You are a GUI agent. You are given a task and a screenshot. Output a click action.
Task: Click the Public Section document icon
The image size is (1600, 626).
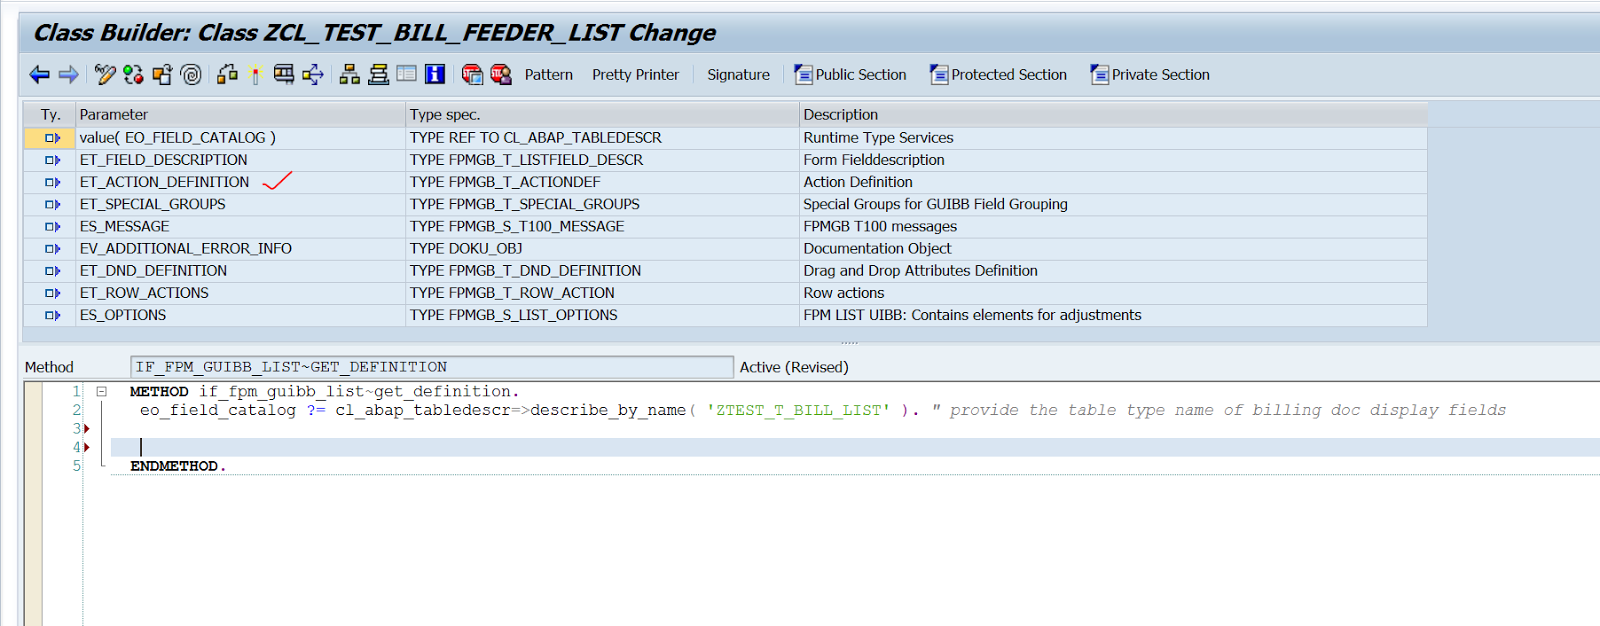(803, 74)
